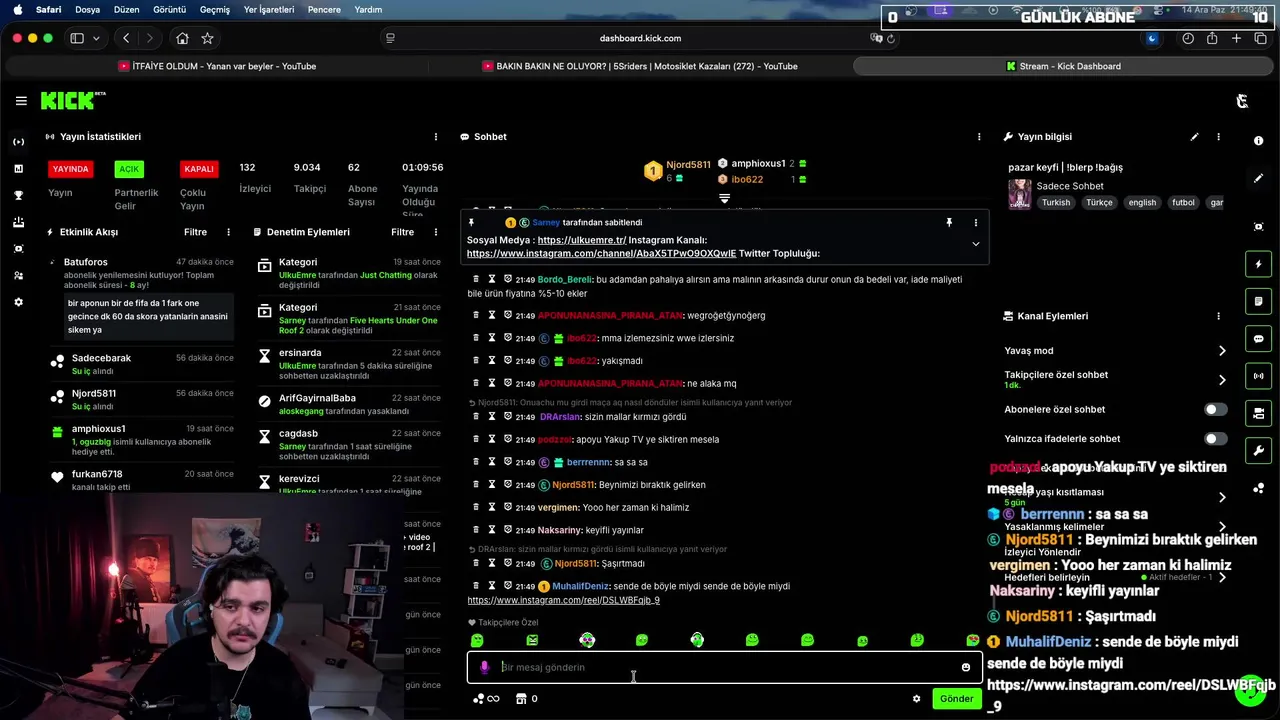Toggle the wrench widget button in right sidebar
This screenshot has width=1280, height=720.
coord(1258,451)
